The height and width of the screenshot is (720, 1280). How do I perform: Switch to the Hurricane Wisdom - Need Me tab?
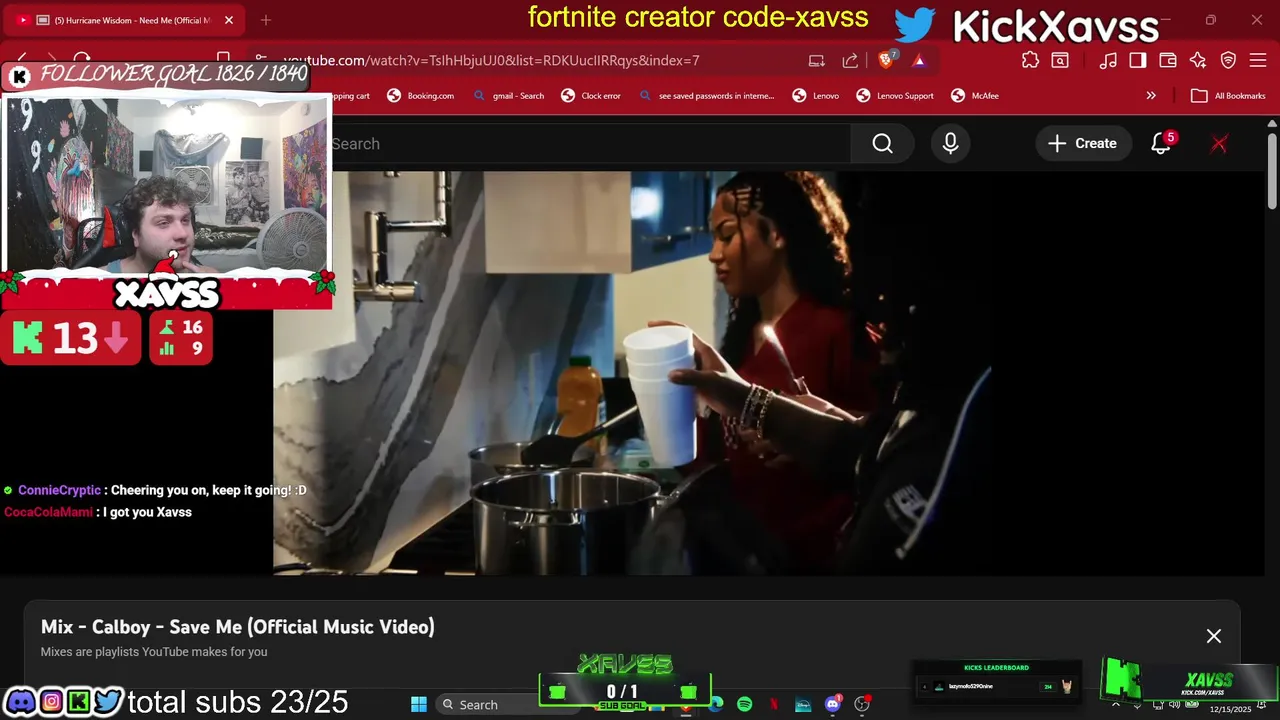pos(125,20)
